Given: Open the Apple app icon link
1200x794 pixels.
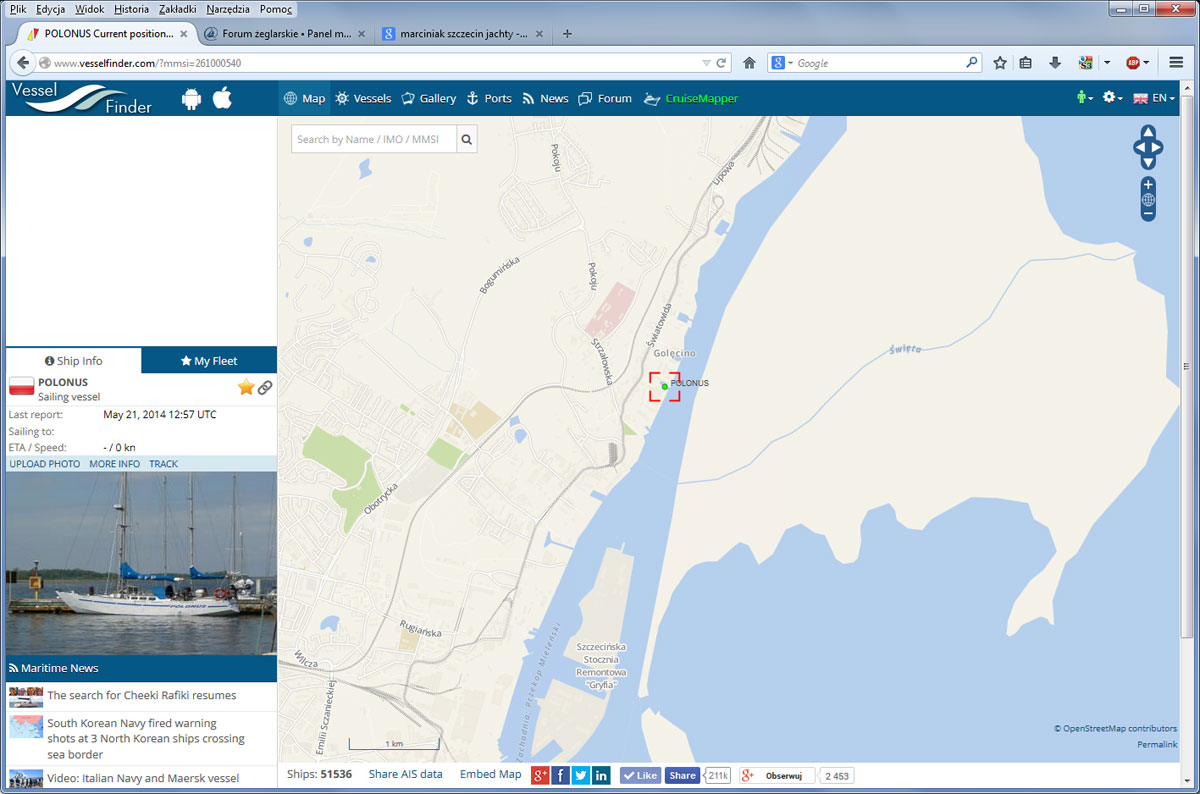Looking at the screenshot, I should (222, 97).
